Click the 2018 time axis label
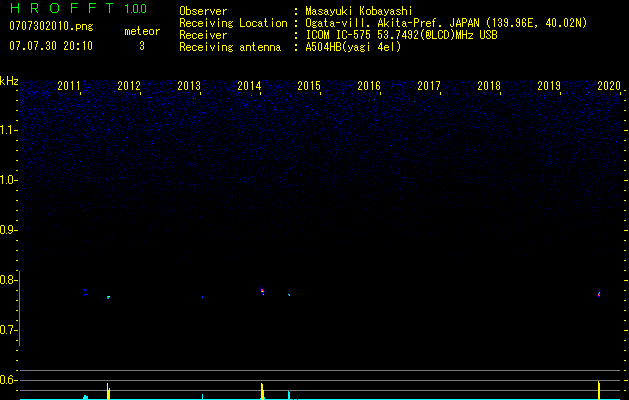This screenshot has width=629, height=400. pos(489,86)
